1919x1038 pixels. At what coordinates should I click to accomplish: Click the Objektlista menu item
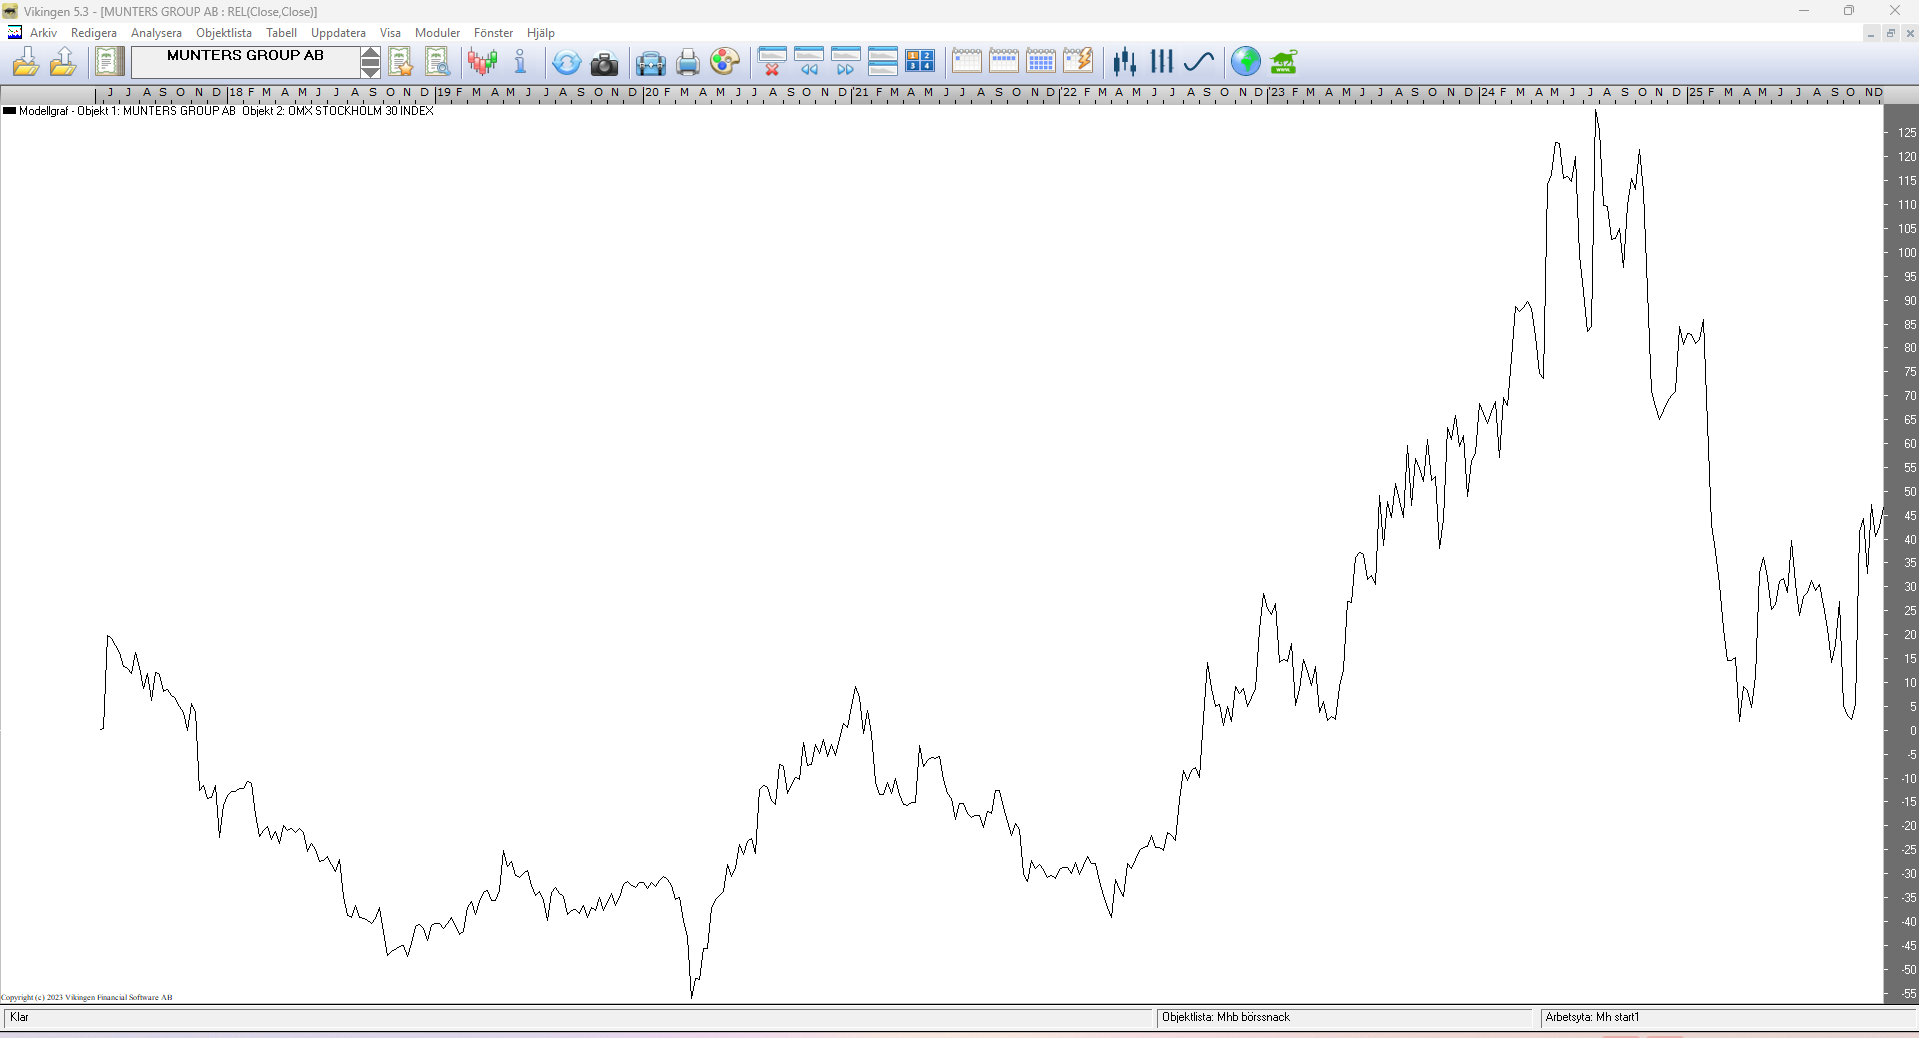[224, 33]
